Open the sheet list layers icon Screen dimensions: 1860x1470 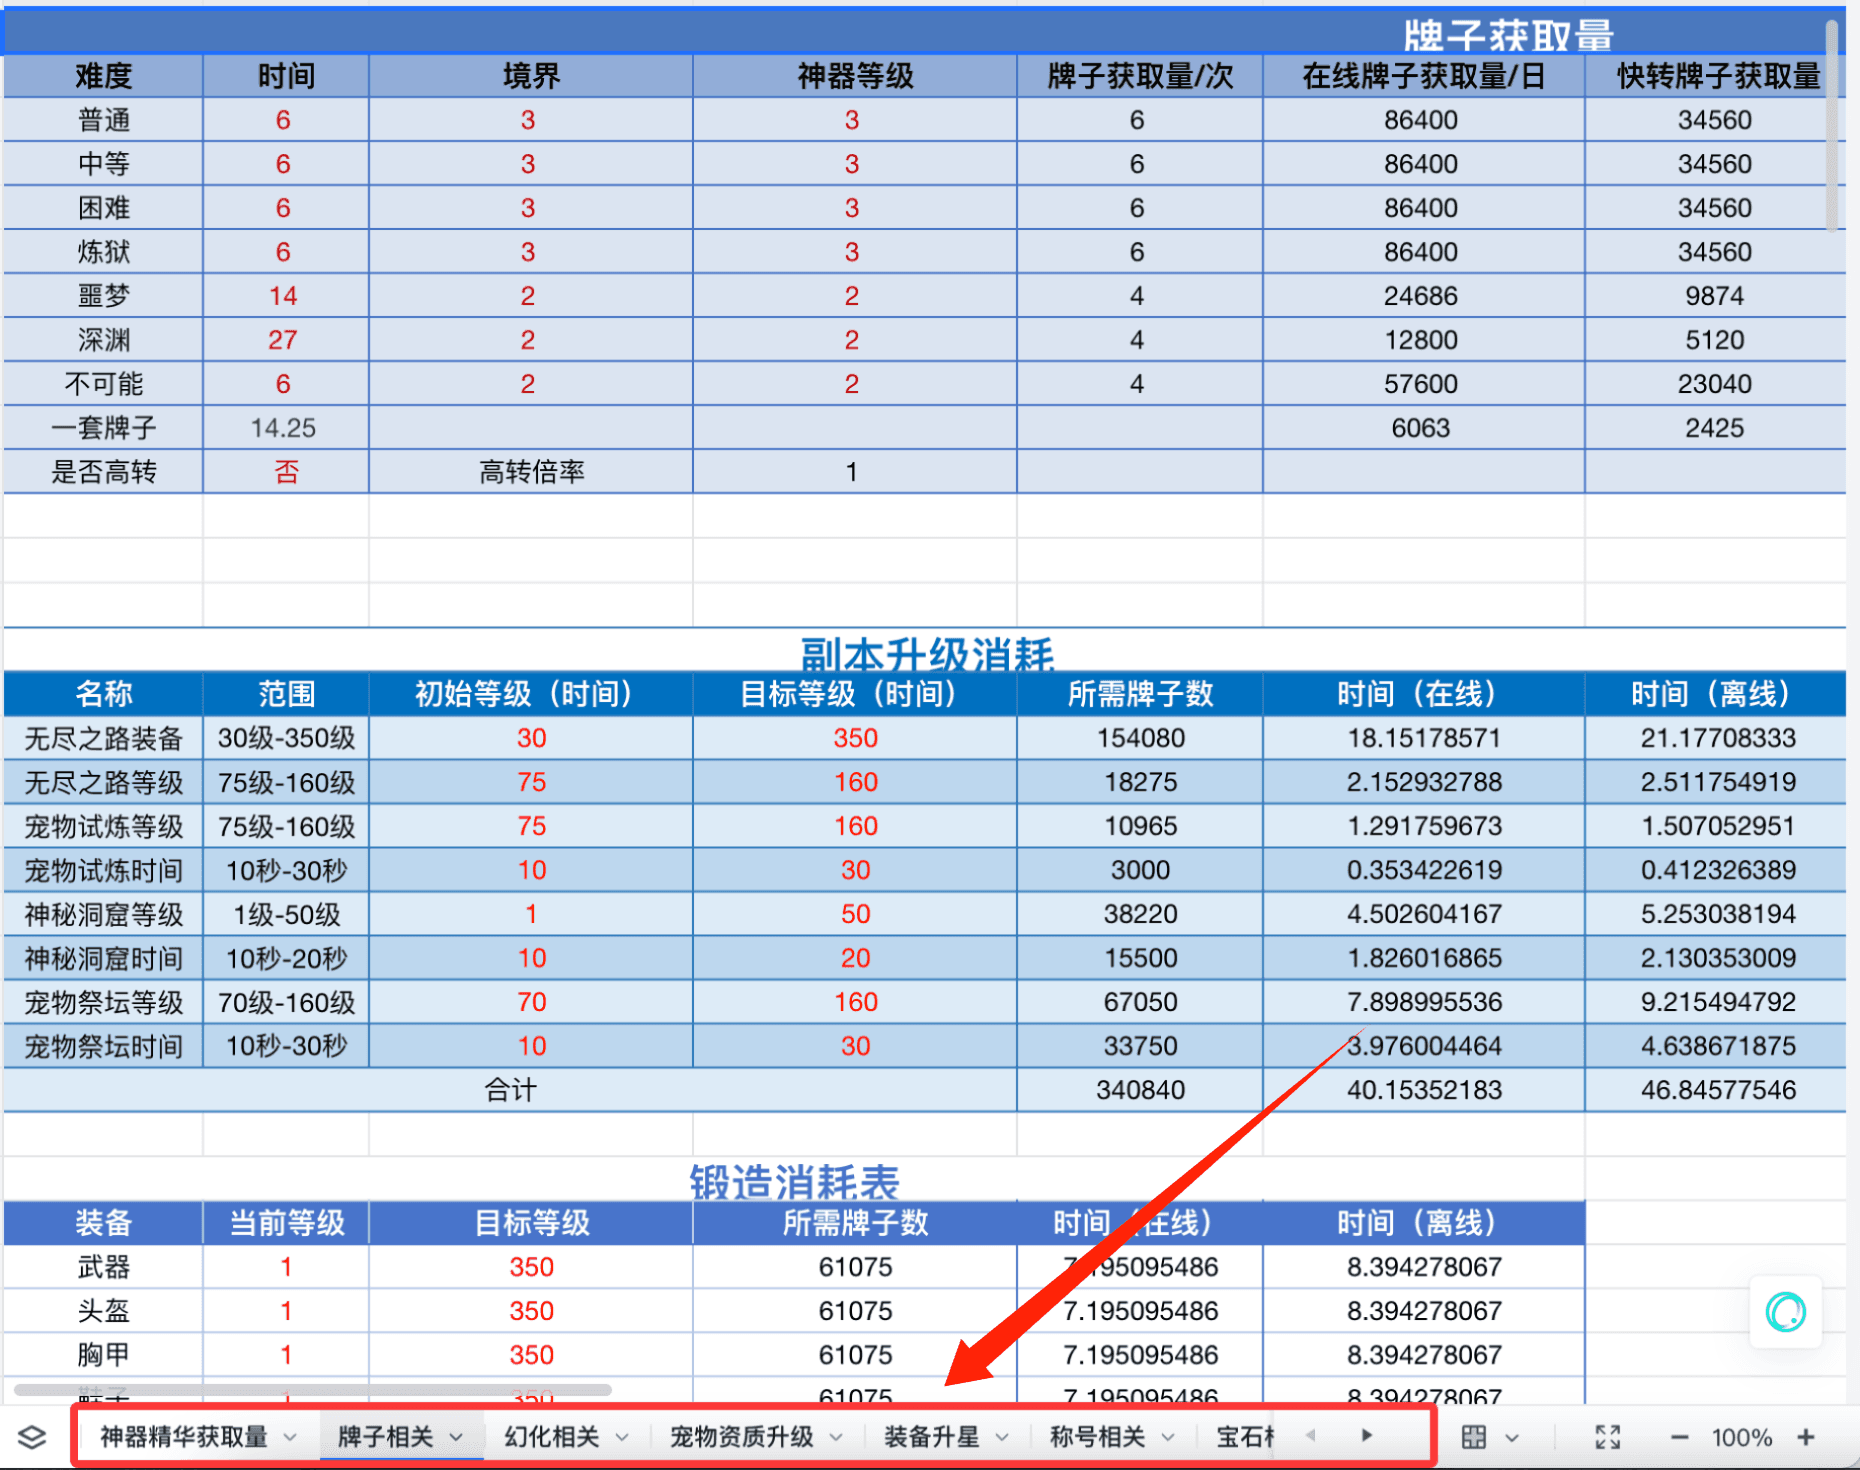(32, 1437)
